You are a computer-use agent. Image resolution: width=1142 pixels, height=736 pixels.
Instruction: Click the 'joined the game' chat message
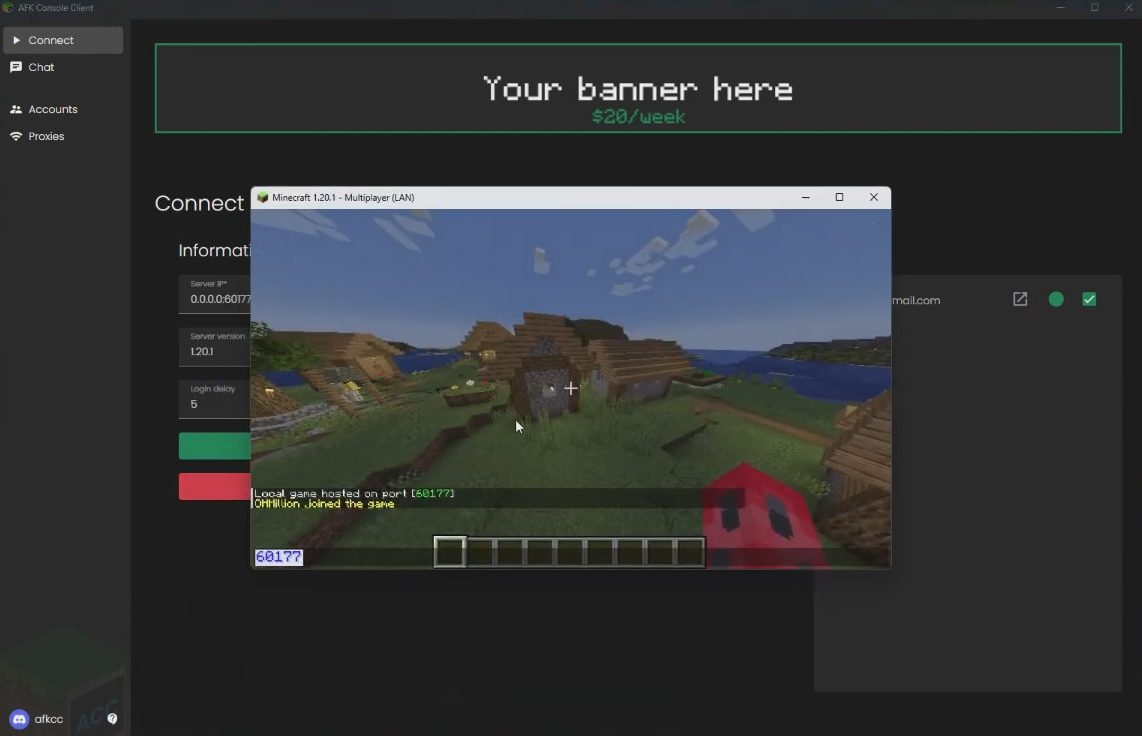(324, 504)
